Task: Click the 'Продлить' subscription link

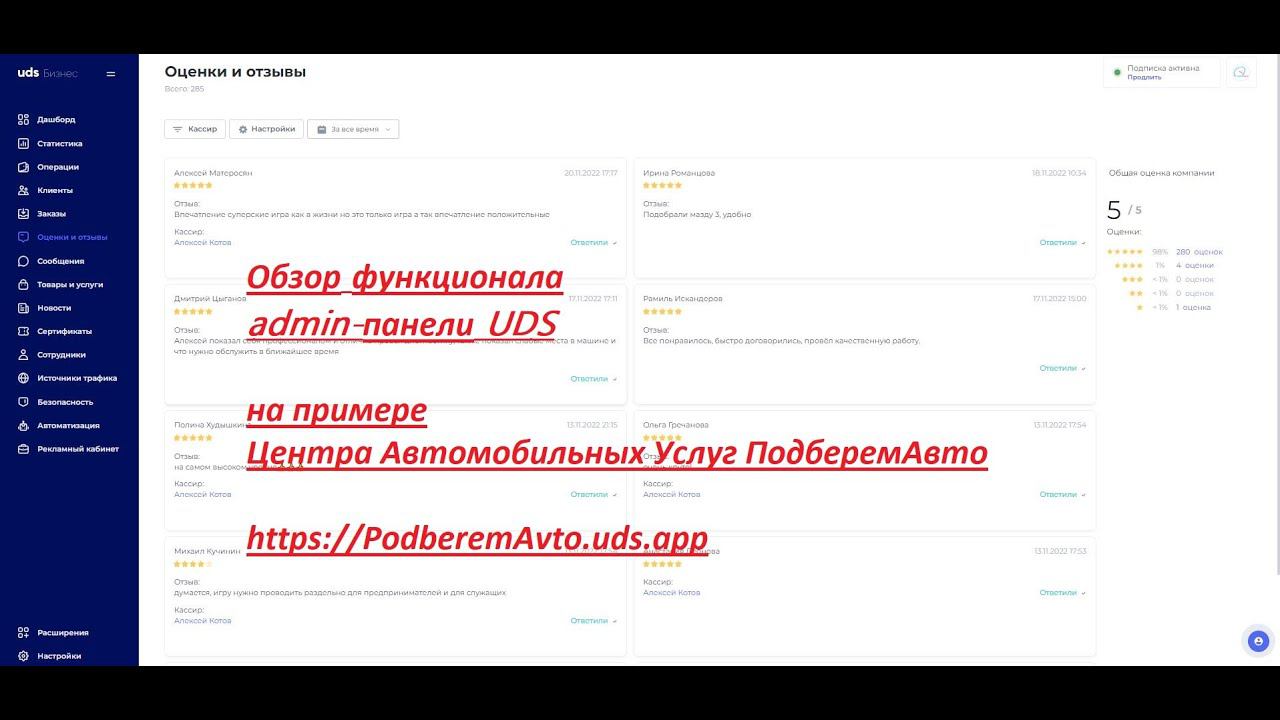Action: (1144, 77)
